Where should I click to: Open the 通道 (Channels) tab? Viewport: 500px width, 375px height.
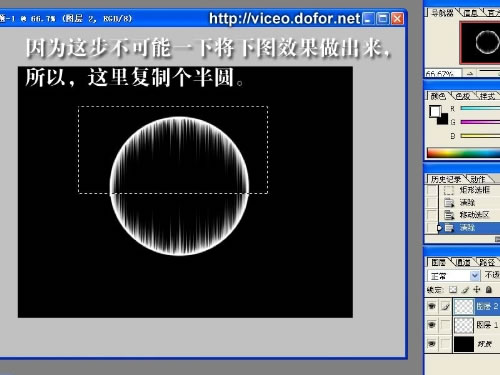[x=463, y=263]
